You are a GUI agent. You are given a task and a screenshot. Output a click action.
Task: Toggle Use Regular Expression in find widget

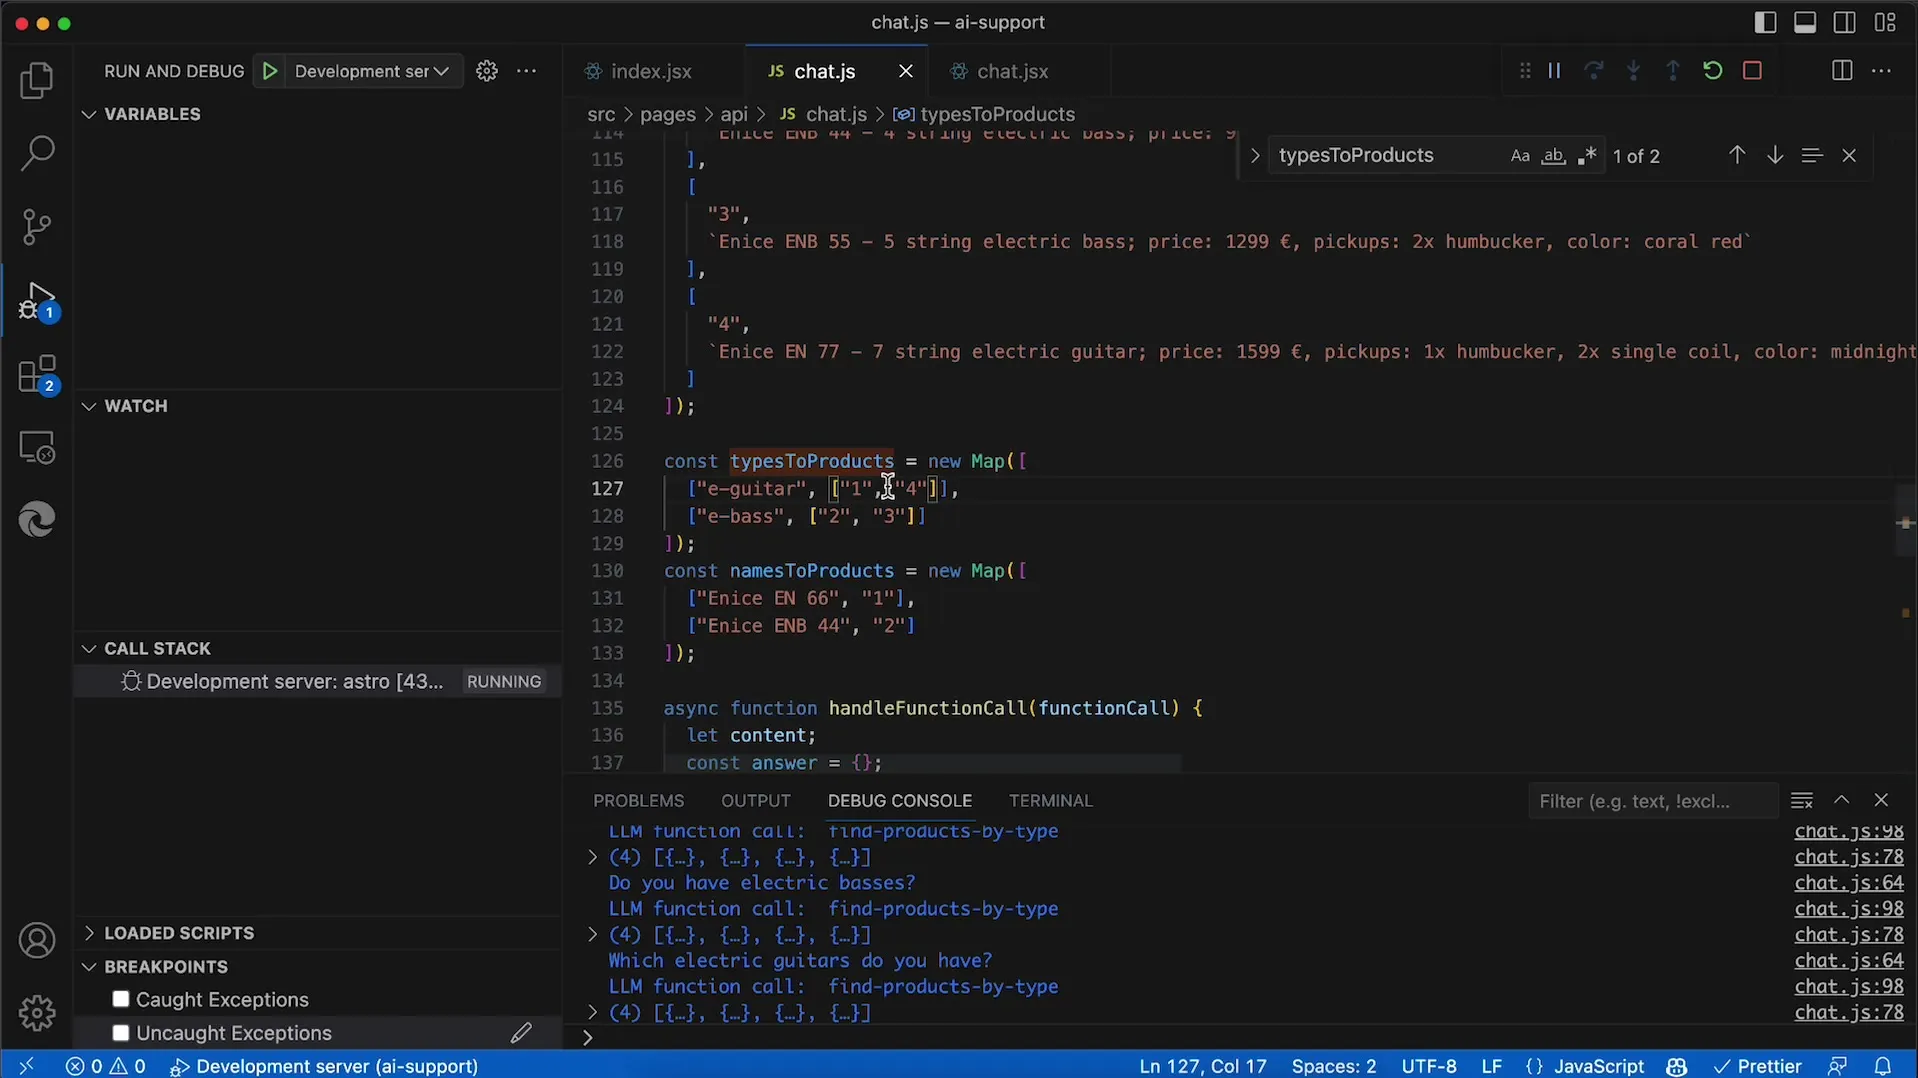coord(1587,156)
